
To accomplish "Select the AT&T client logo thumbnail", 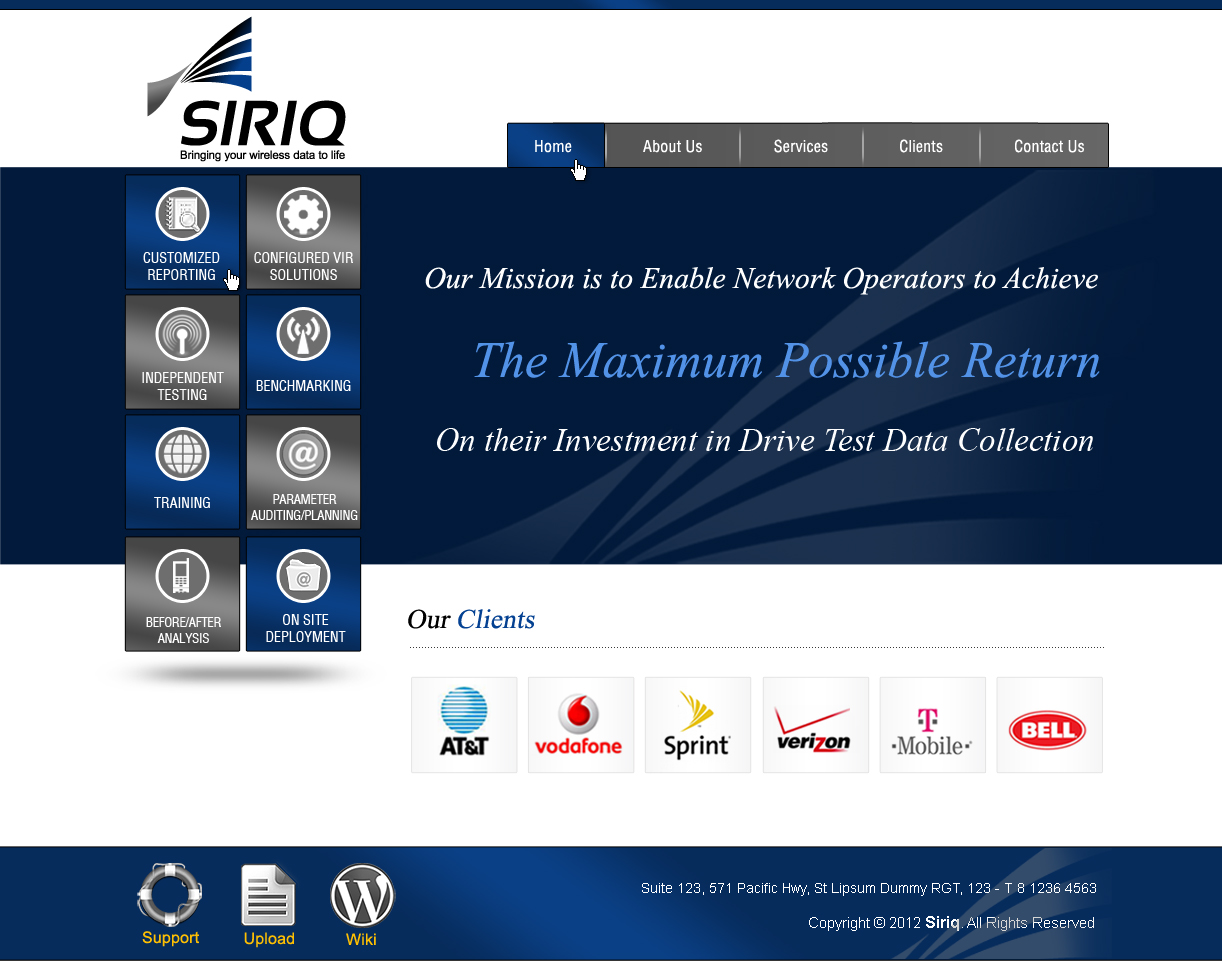I will coord(464,725).
